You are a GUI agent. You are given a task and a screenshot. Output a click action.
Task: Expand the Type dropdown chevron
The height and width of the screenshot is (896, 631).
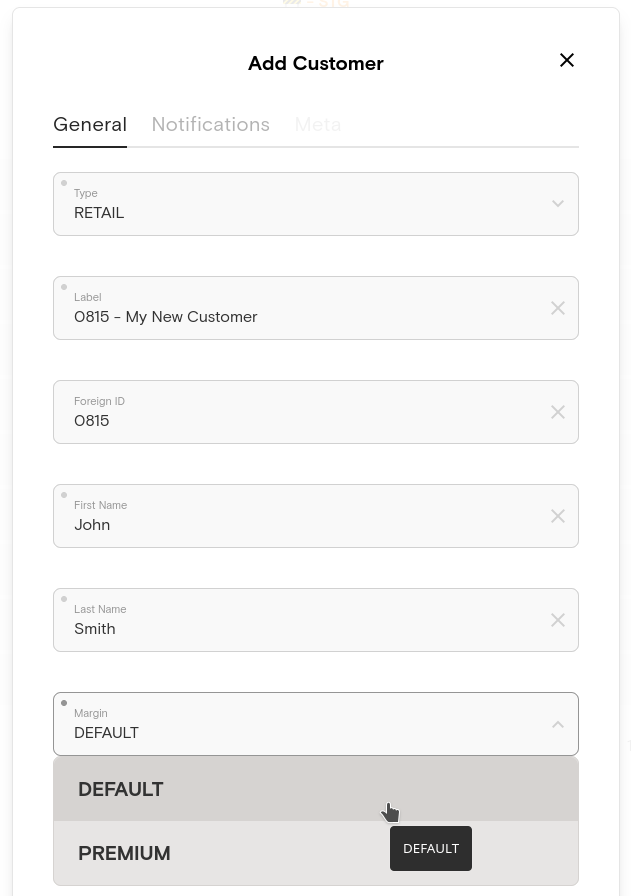558,204
